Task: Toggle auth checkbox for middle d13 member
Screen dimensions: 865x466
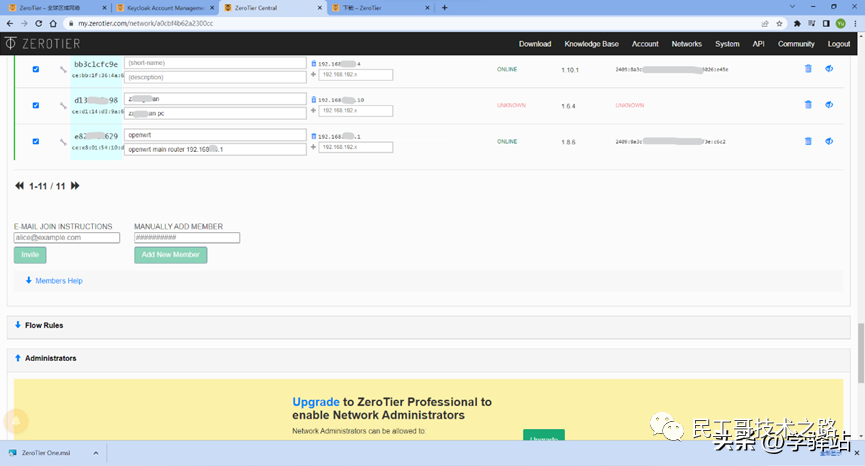Action: pos(36,105)
